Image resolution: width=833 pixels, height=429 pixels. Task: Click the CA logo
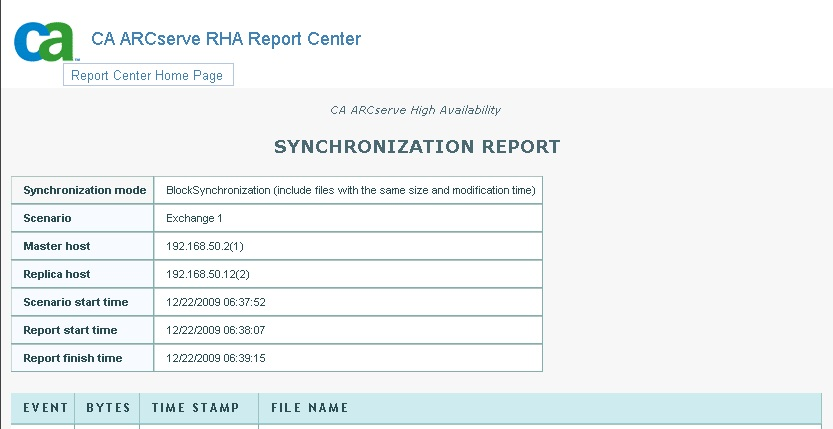coord(45,40)
